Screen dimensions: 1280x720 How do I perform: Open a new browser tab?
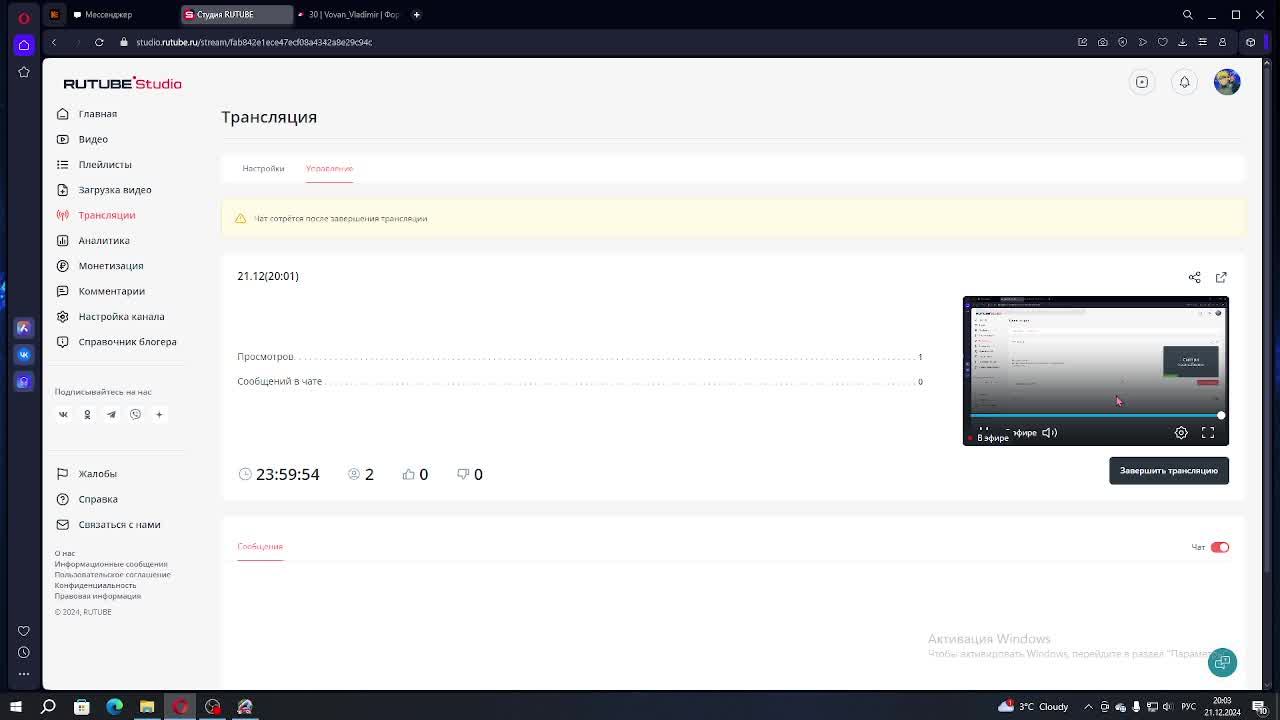pos(417,15)
